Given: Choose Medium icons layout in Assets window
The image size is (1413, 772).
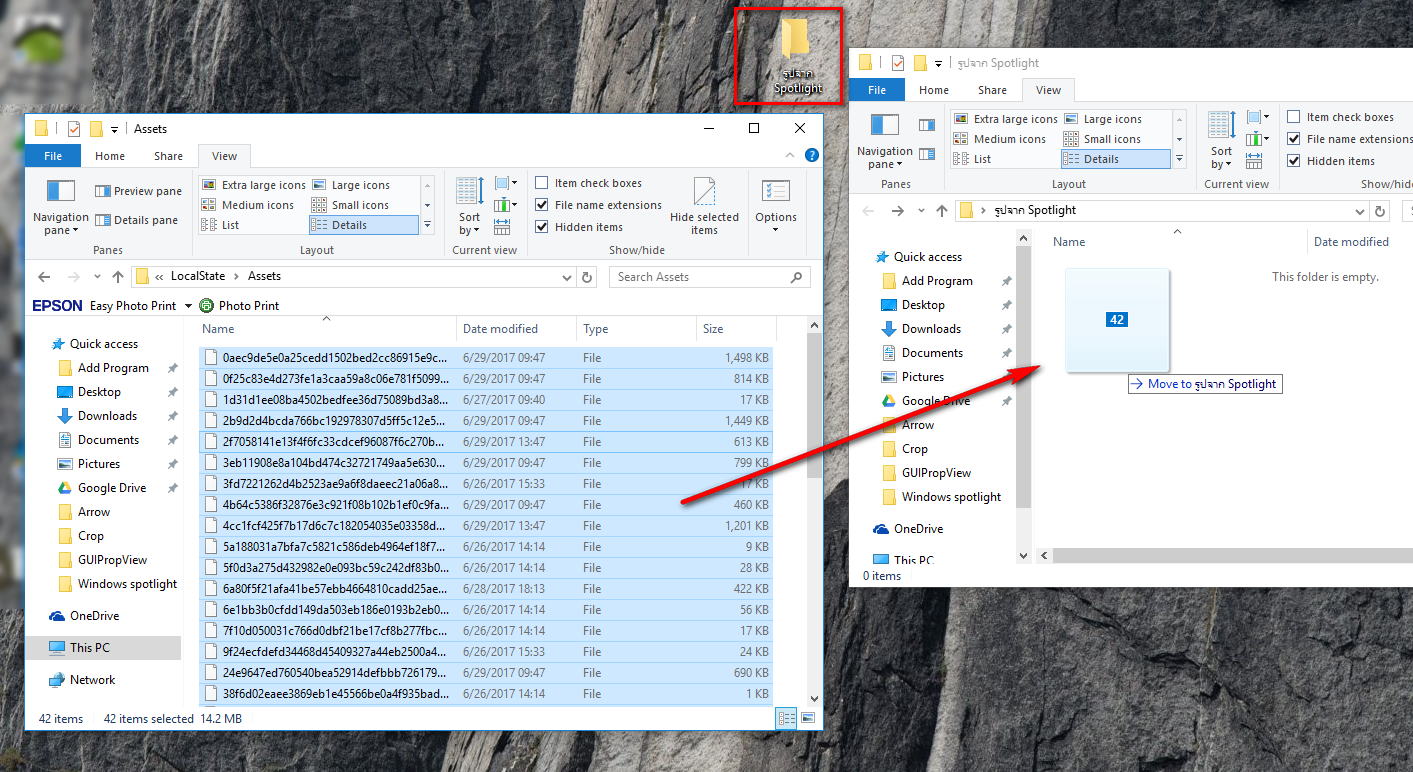Looking at the screenshot, I should click(x=248, y=205).
